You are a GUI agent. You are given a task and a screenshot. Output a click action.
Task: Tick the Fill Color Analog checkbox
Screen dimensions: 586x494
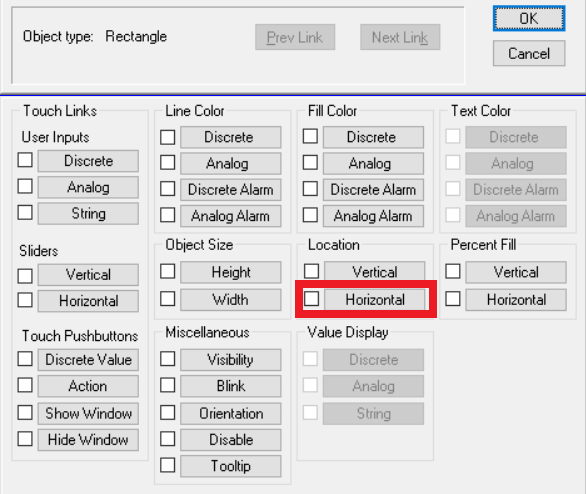310,163
